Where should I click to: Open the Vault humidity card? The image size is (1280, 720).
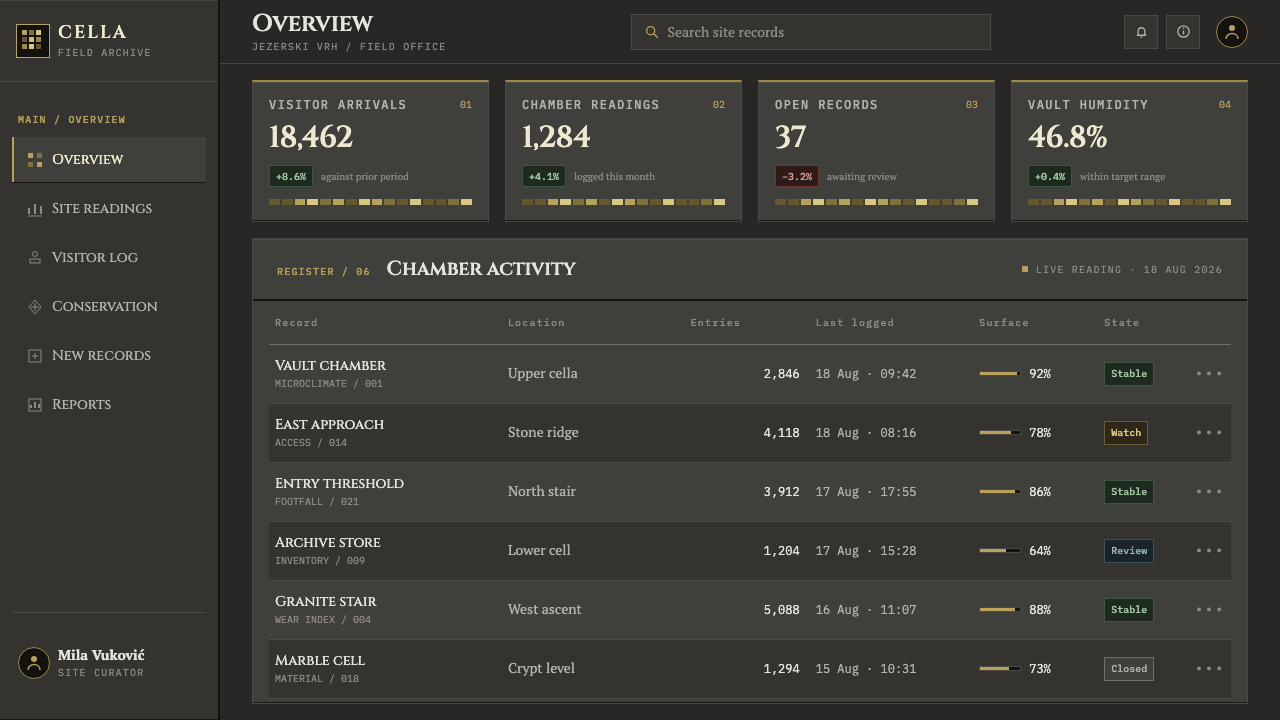pos(1129,151)
